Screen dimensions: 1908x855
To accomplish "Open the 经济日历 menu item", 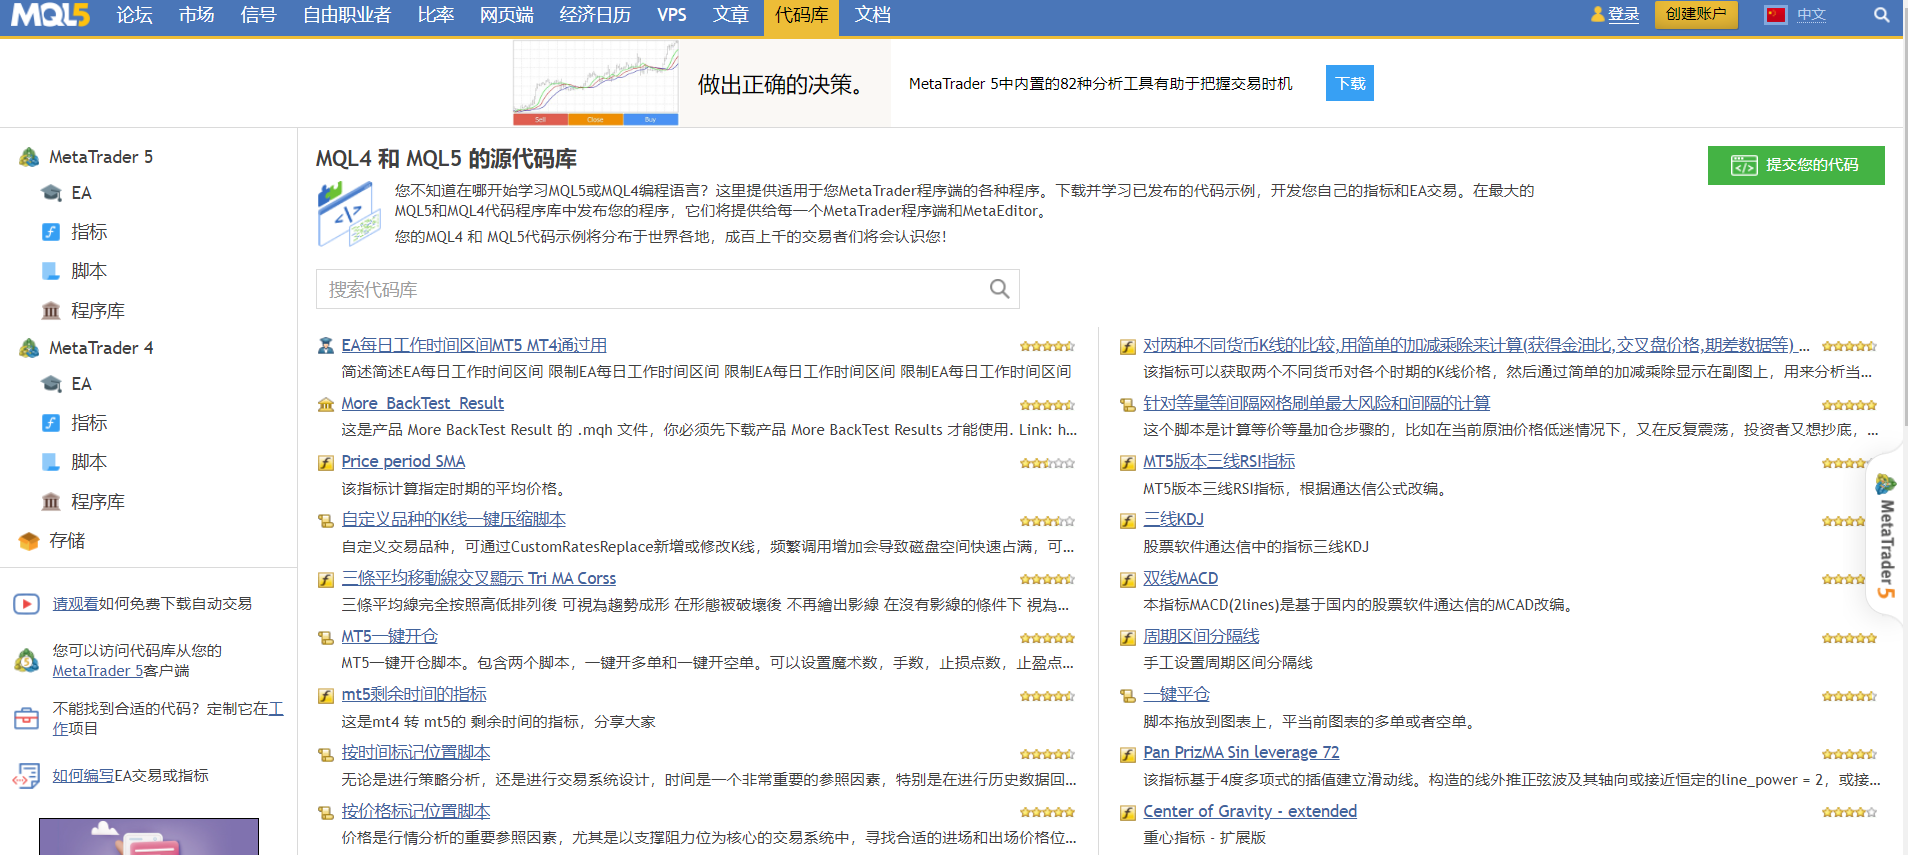I will 595,15.
